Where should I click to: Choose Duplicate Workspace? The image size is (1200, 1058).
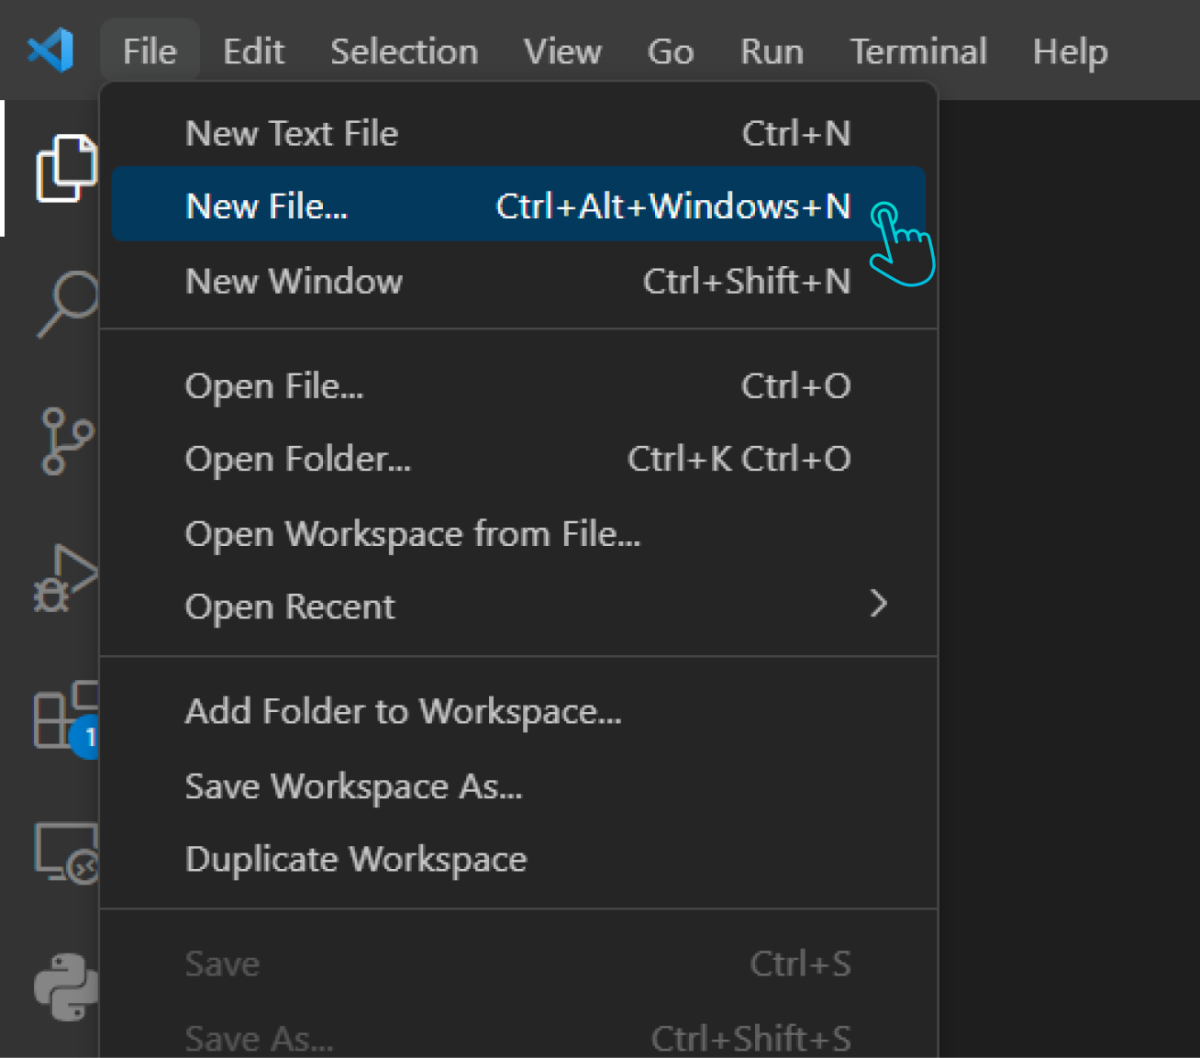pos(356,858)
